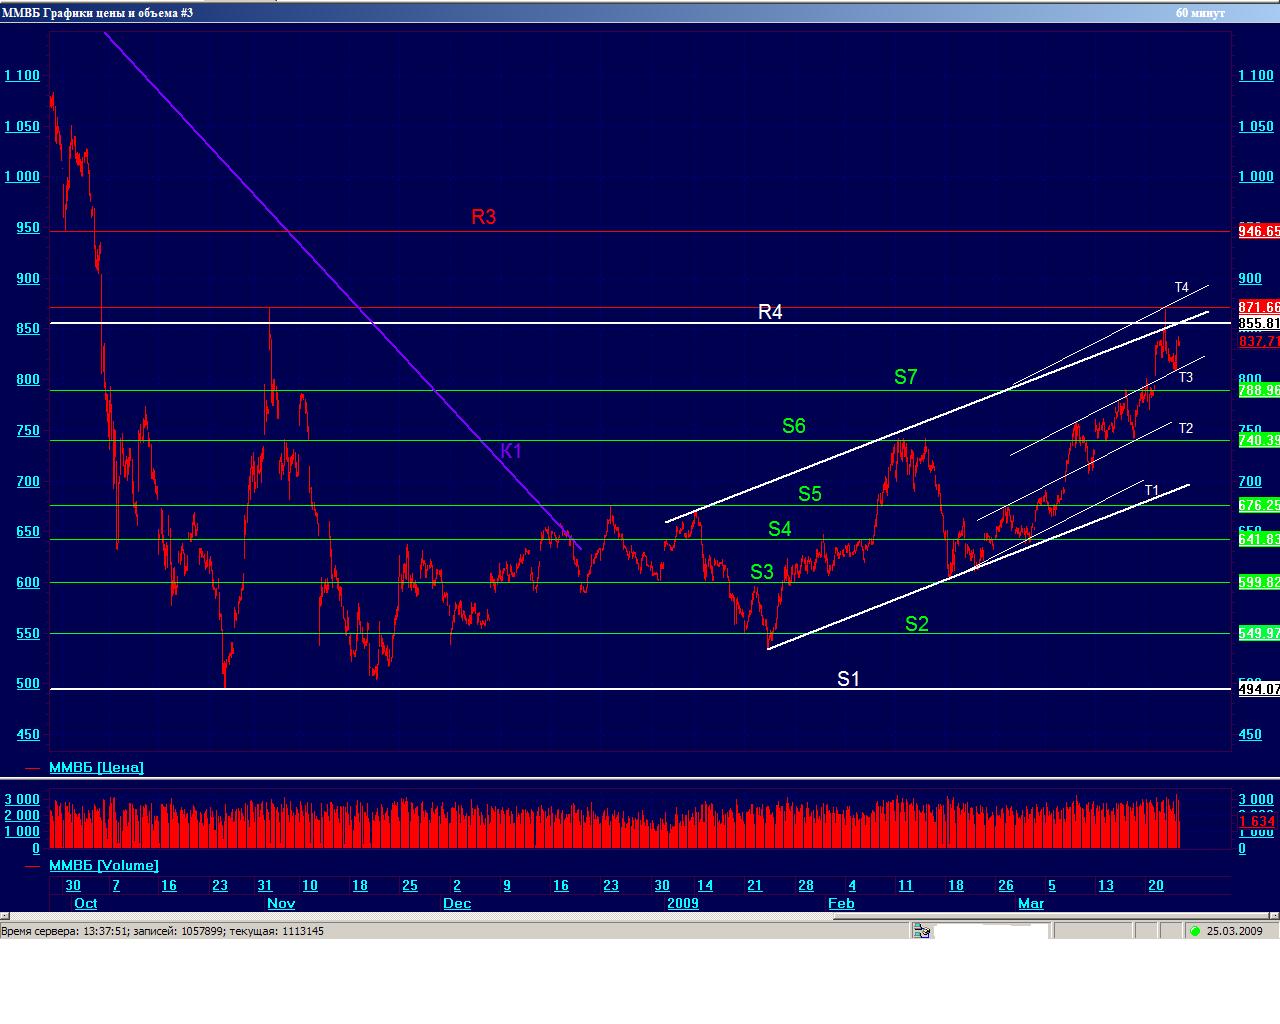This screenshot has height=1024, width=1280.
Task: Click the T4 channel line label
Action: pyautogui.click(x=1181, y=288)
